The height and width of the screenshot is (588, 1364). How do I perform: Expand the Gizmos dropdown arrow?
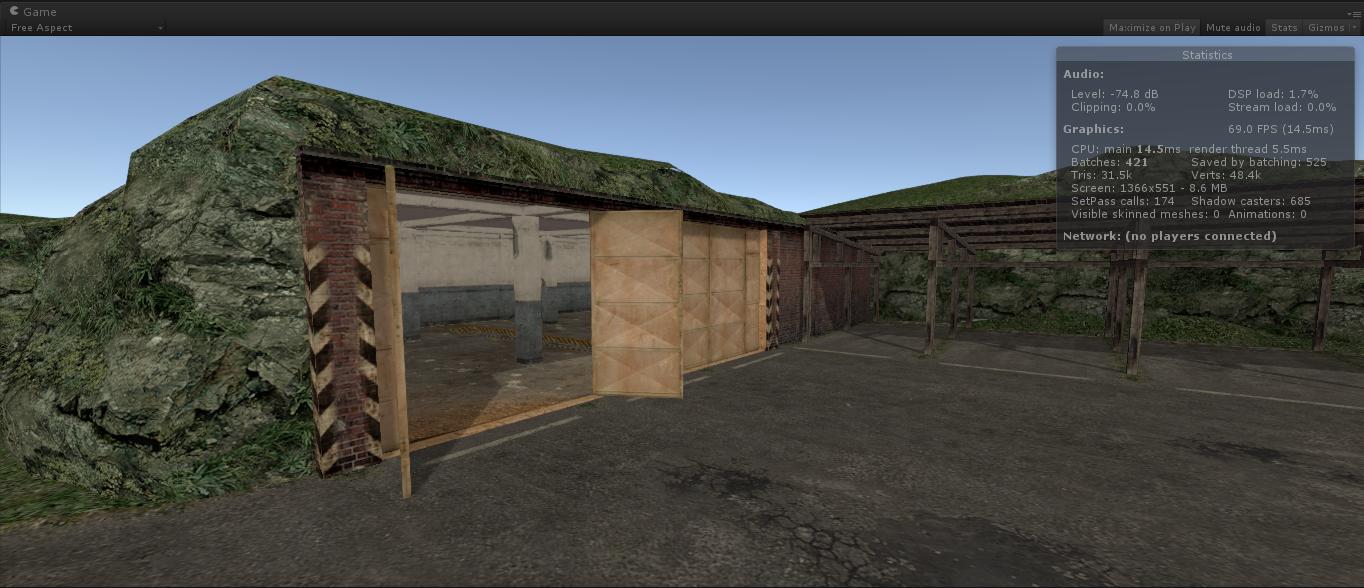[1354, 28]
